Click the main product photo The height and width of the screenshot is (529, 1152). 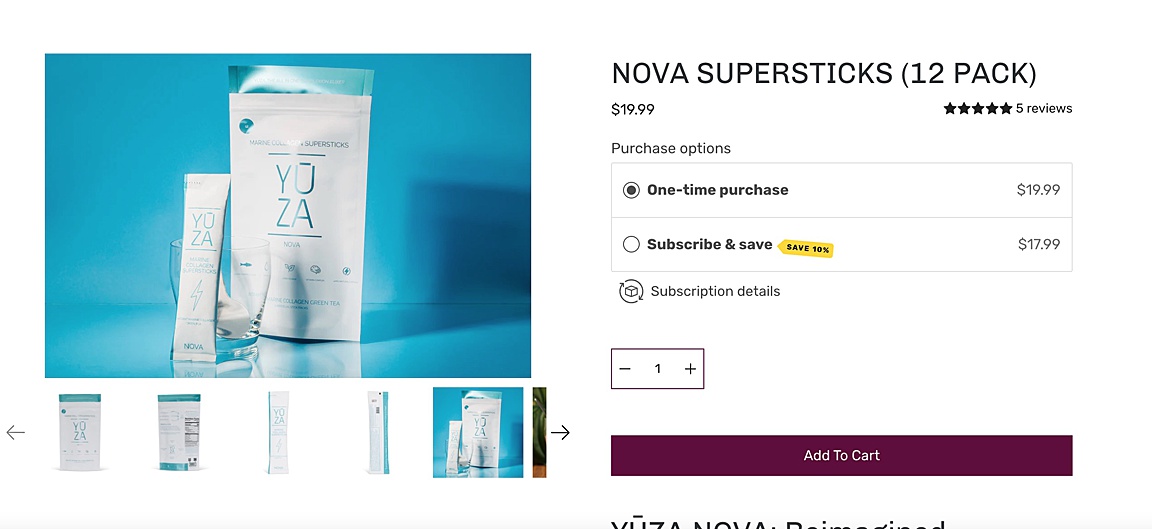point(288,215)
